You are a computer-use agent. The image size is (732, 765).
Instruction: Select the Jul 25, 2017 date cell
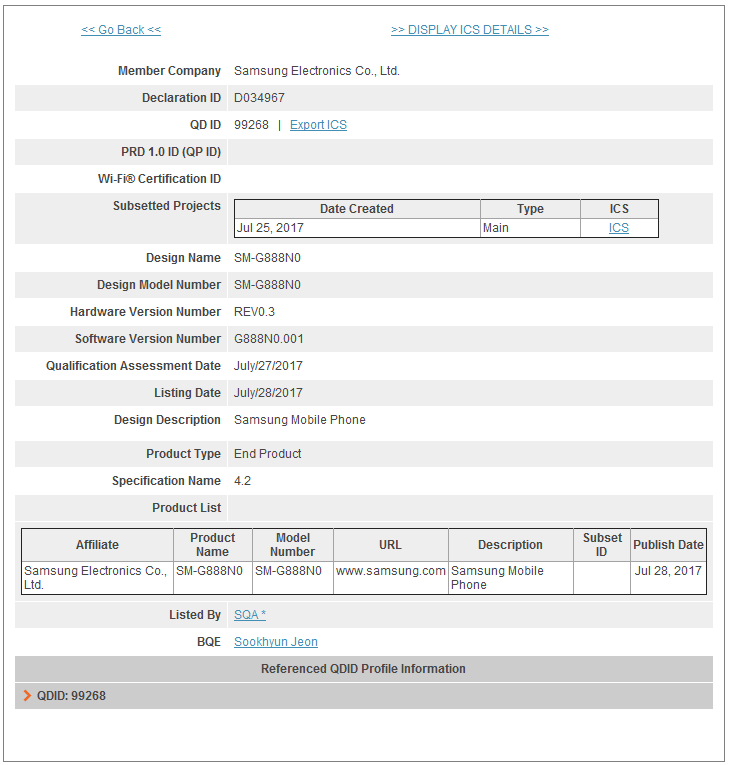[357, 228]
